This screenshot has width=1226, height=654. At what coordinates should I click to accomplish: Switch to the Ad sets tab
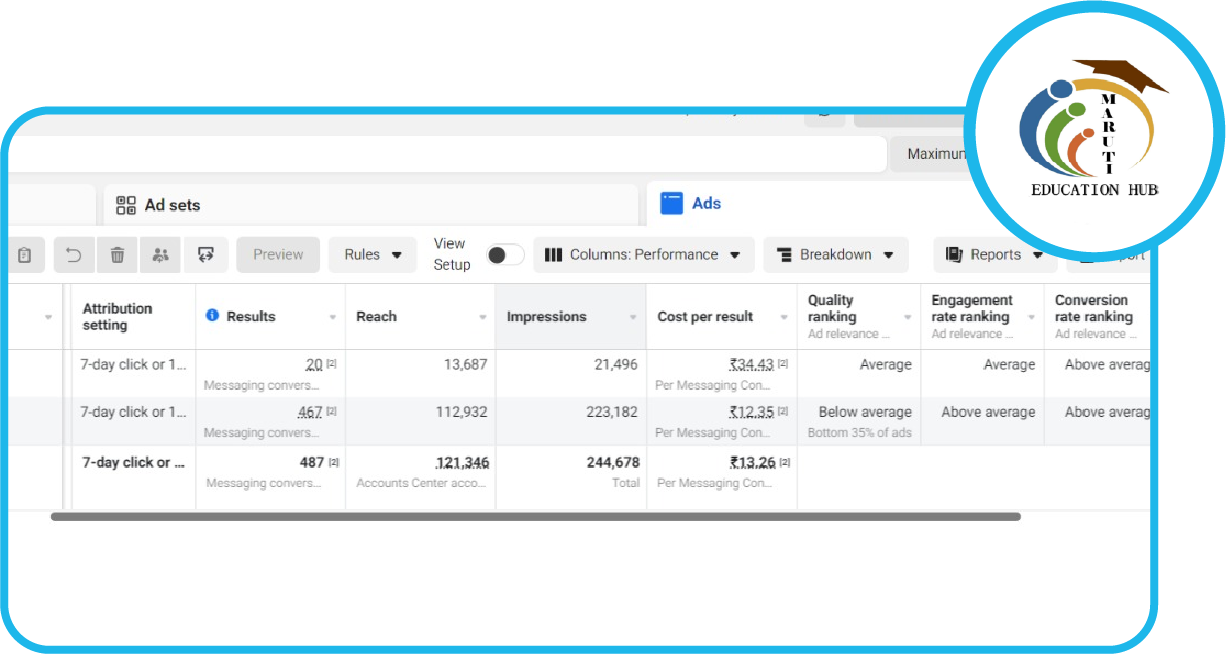click(172, 205)
